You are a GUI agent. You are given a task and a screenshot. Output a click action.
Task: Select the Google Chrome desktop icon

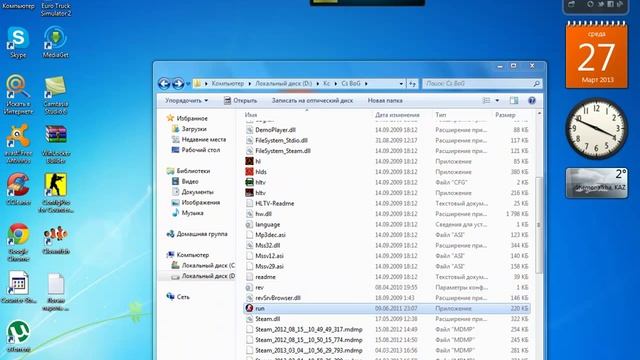(18, 242)
